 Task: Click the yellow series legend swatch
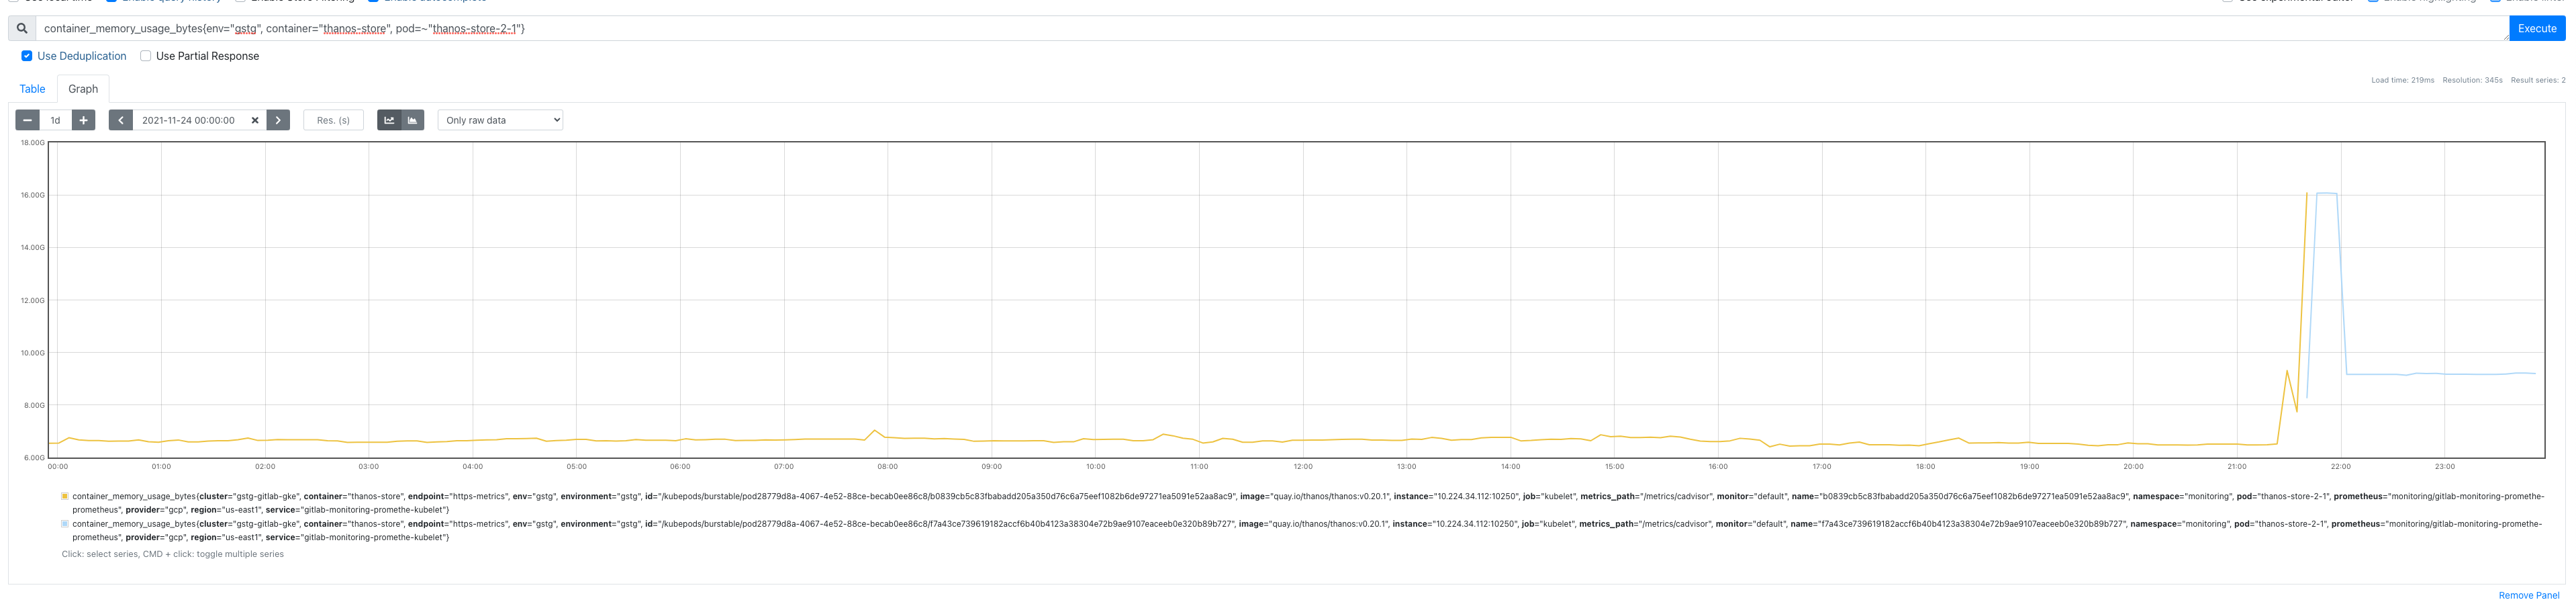pos(65,496)
